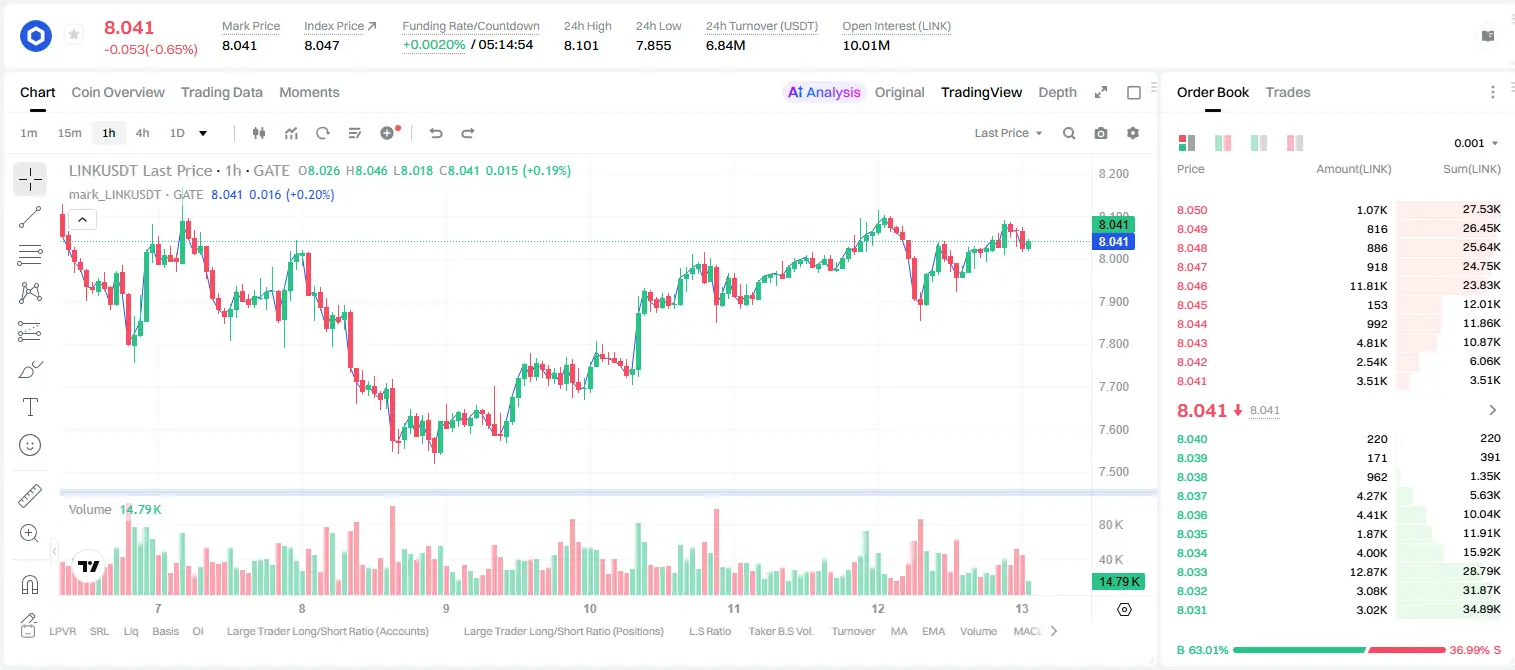The width and height of the screenshot is (1515, 670).
Task: Open chart settings gear icon
Action: [1133, 133]
